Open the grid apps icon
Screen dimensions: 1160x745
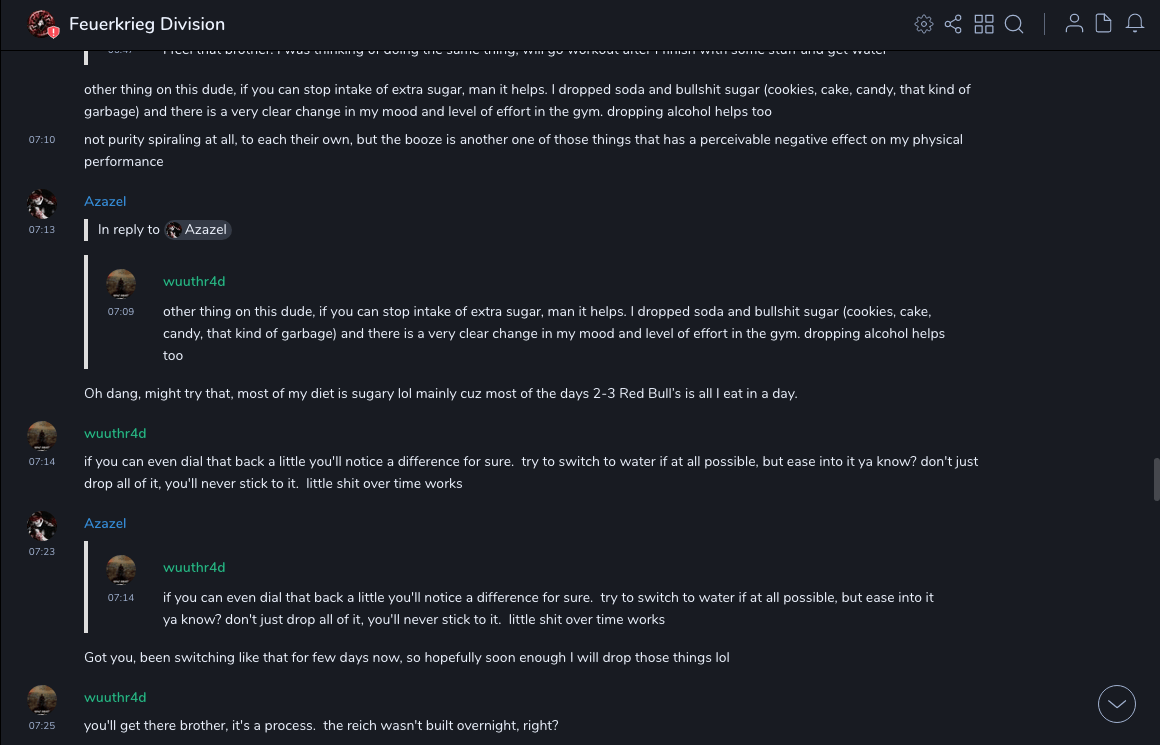984,24
